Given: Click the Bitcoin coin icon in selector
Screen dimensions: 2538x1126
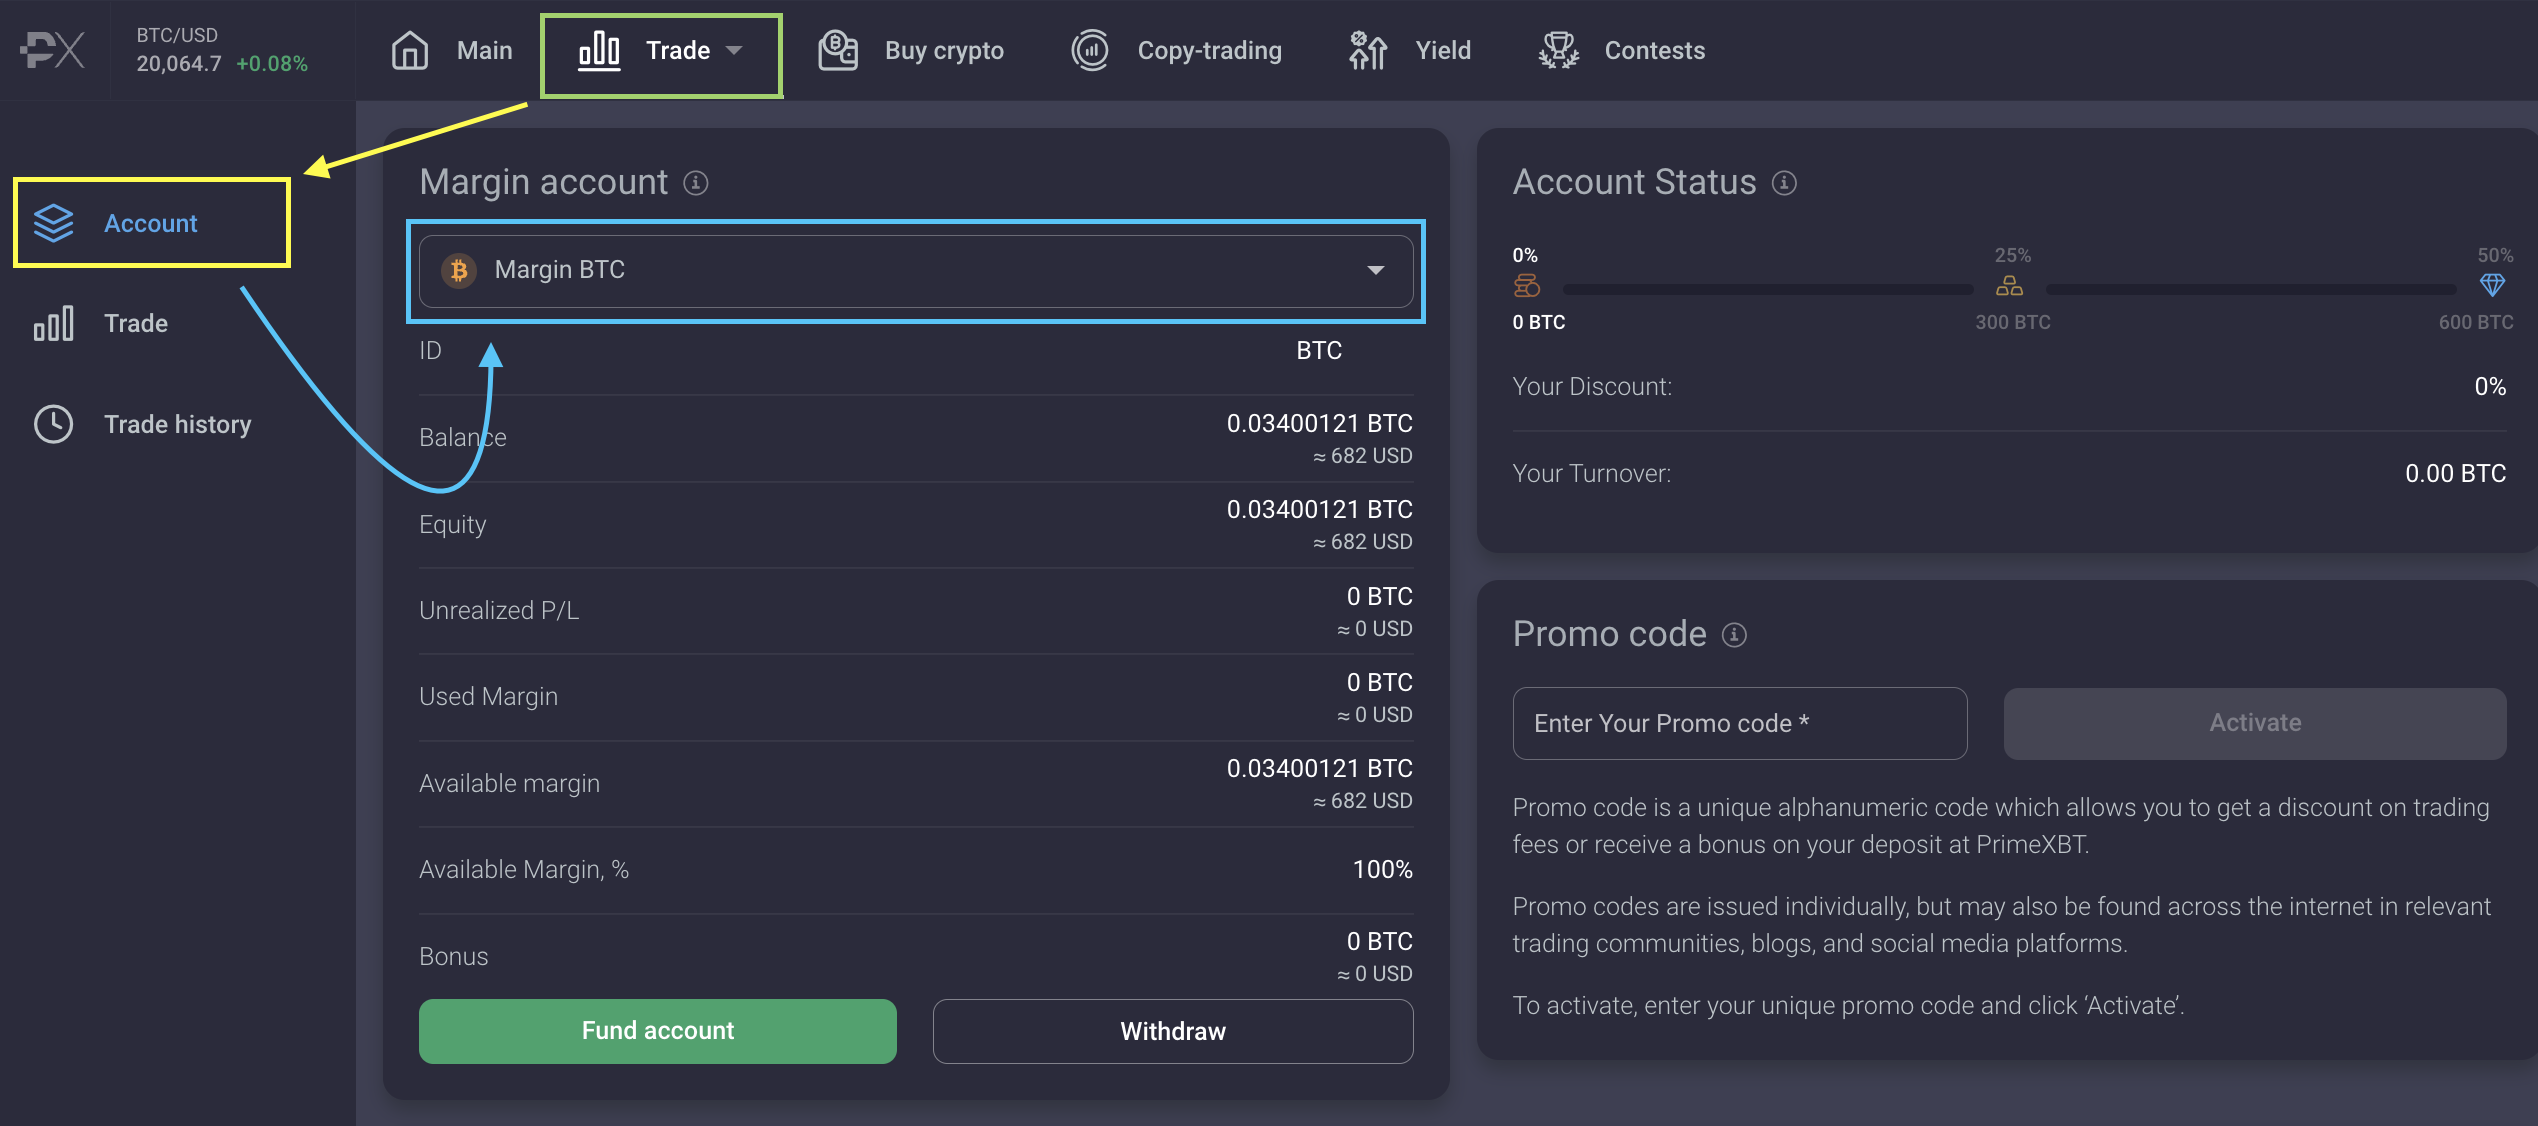Looking at the screenshot, I should pos(459,270).
